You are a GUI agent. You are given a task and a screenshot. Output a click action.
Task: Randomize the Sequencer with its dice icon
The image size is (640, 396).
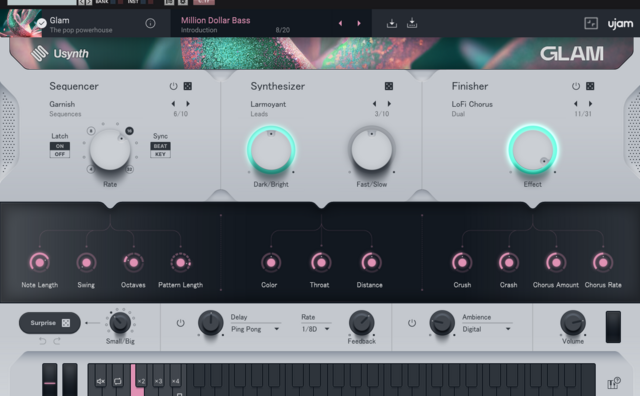coord(188,86)
